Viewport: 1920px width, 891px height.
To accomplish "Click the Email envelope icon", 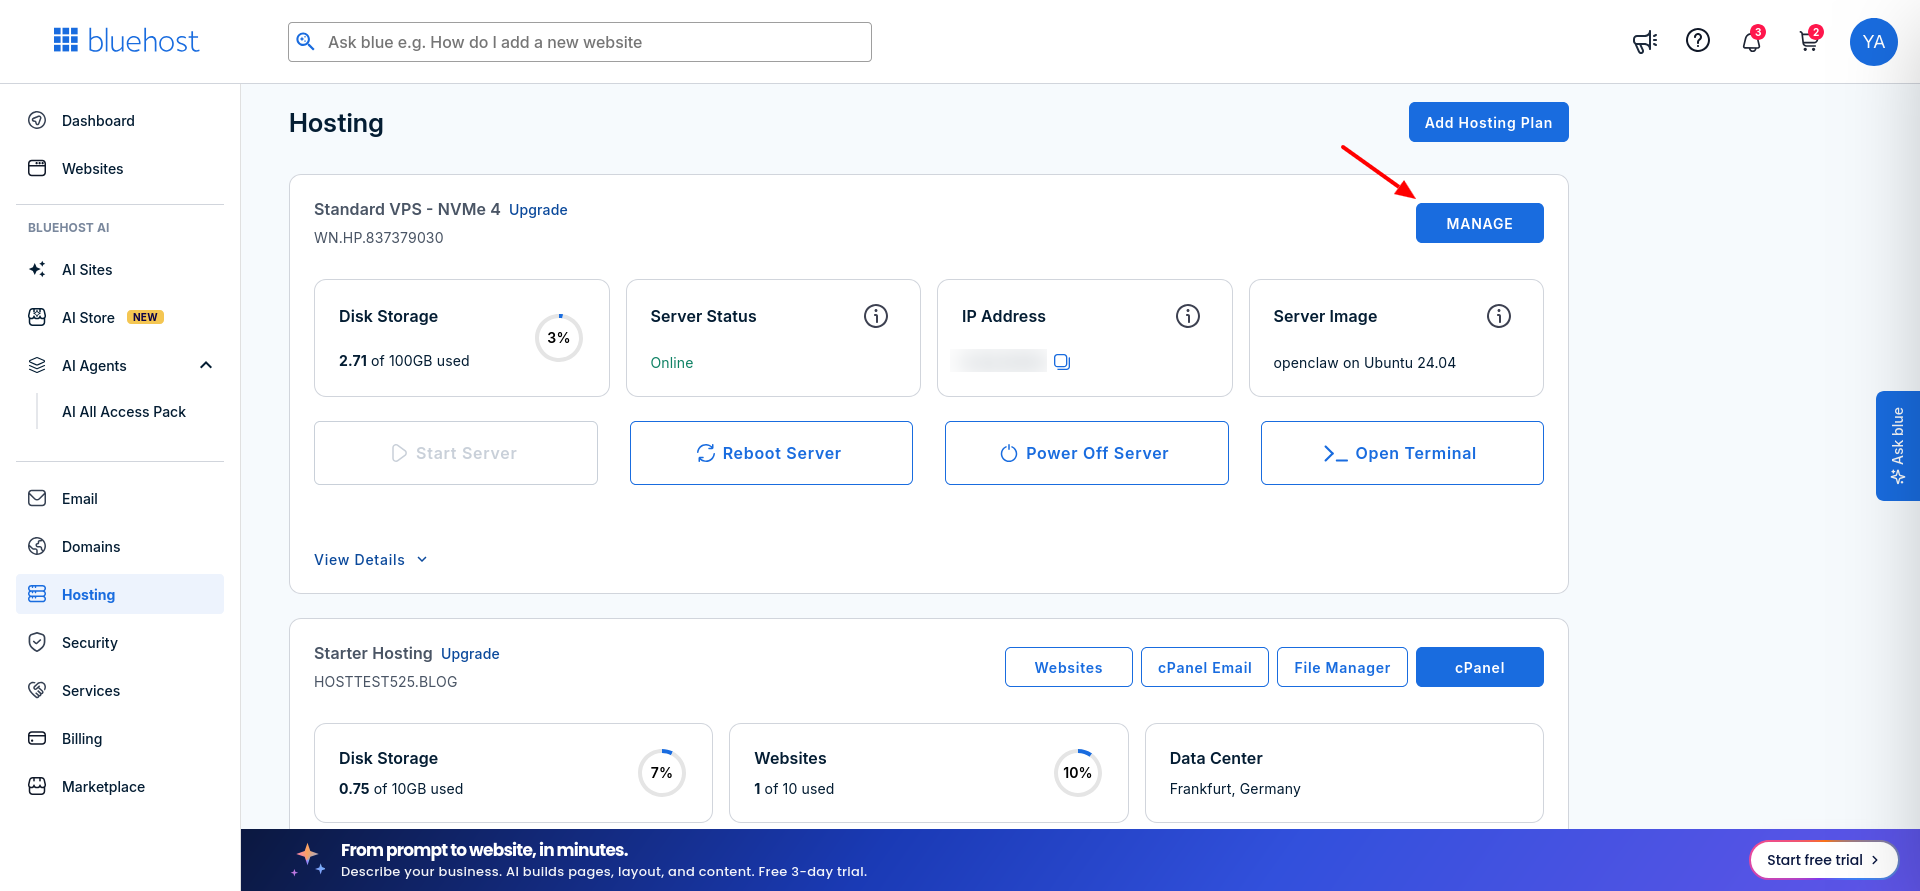I will click(x=37, y=498).
